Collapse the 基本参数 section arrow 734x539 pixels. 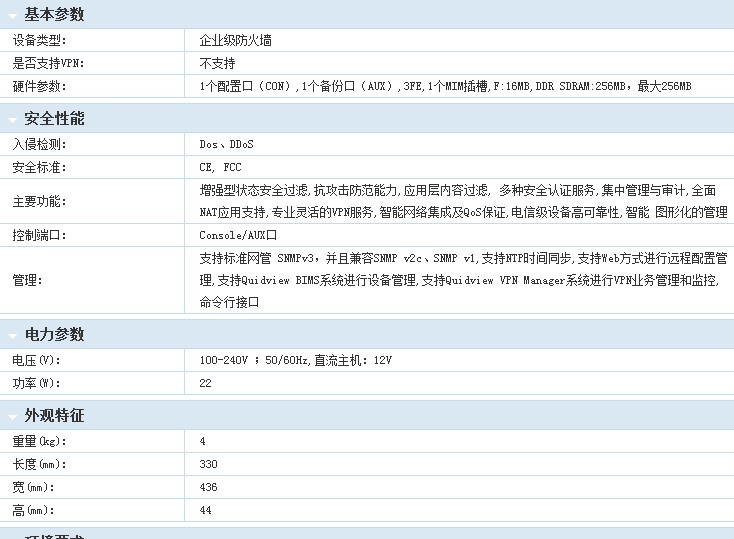click(x=12, y=16)
